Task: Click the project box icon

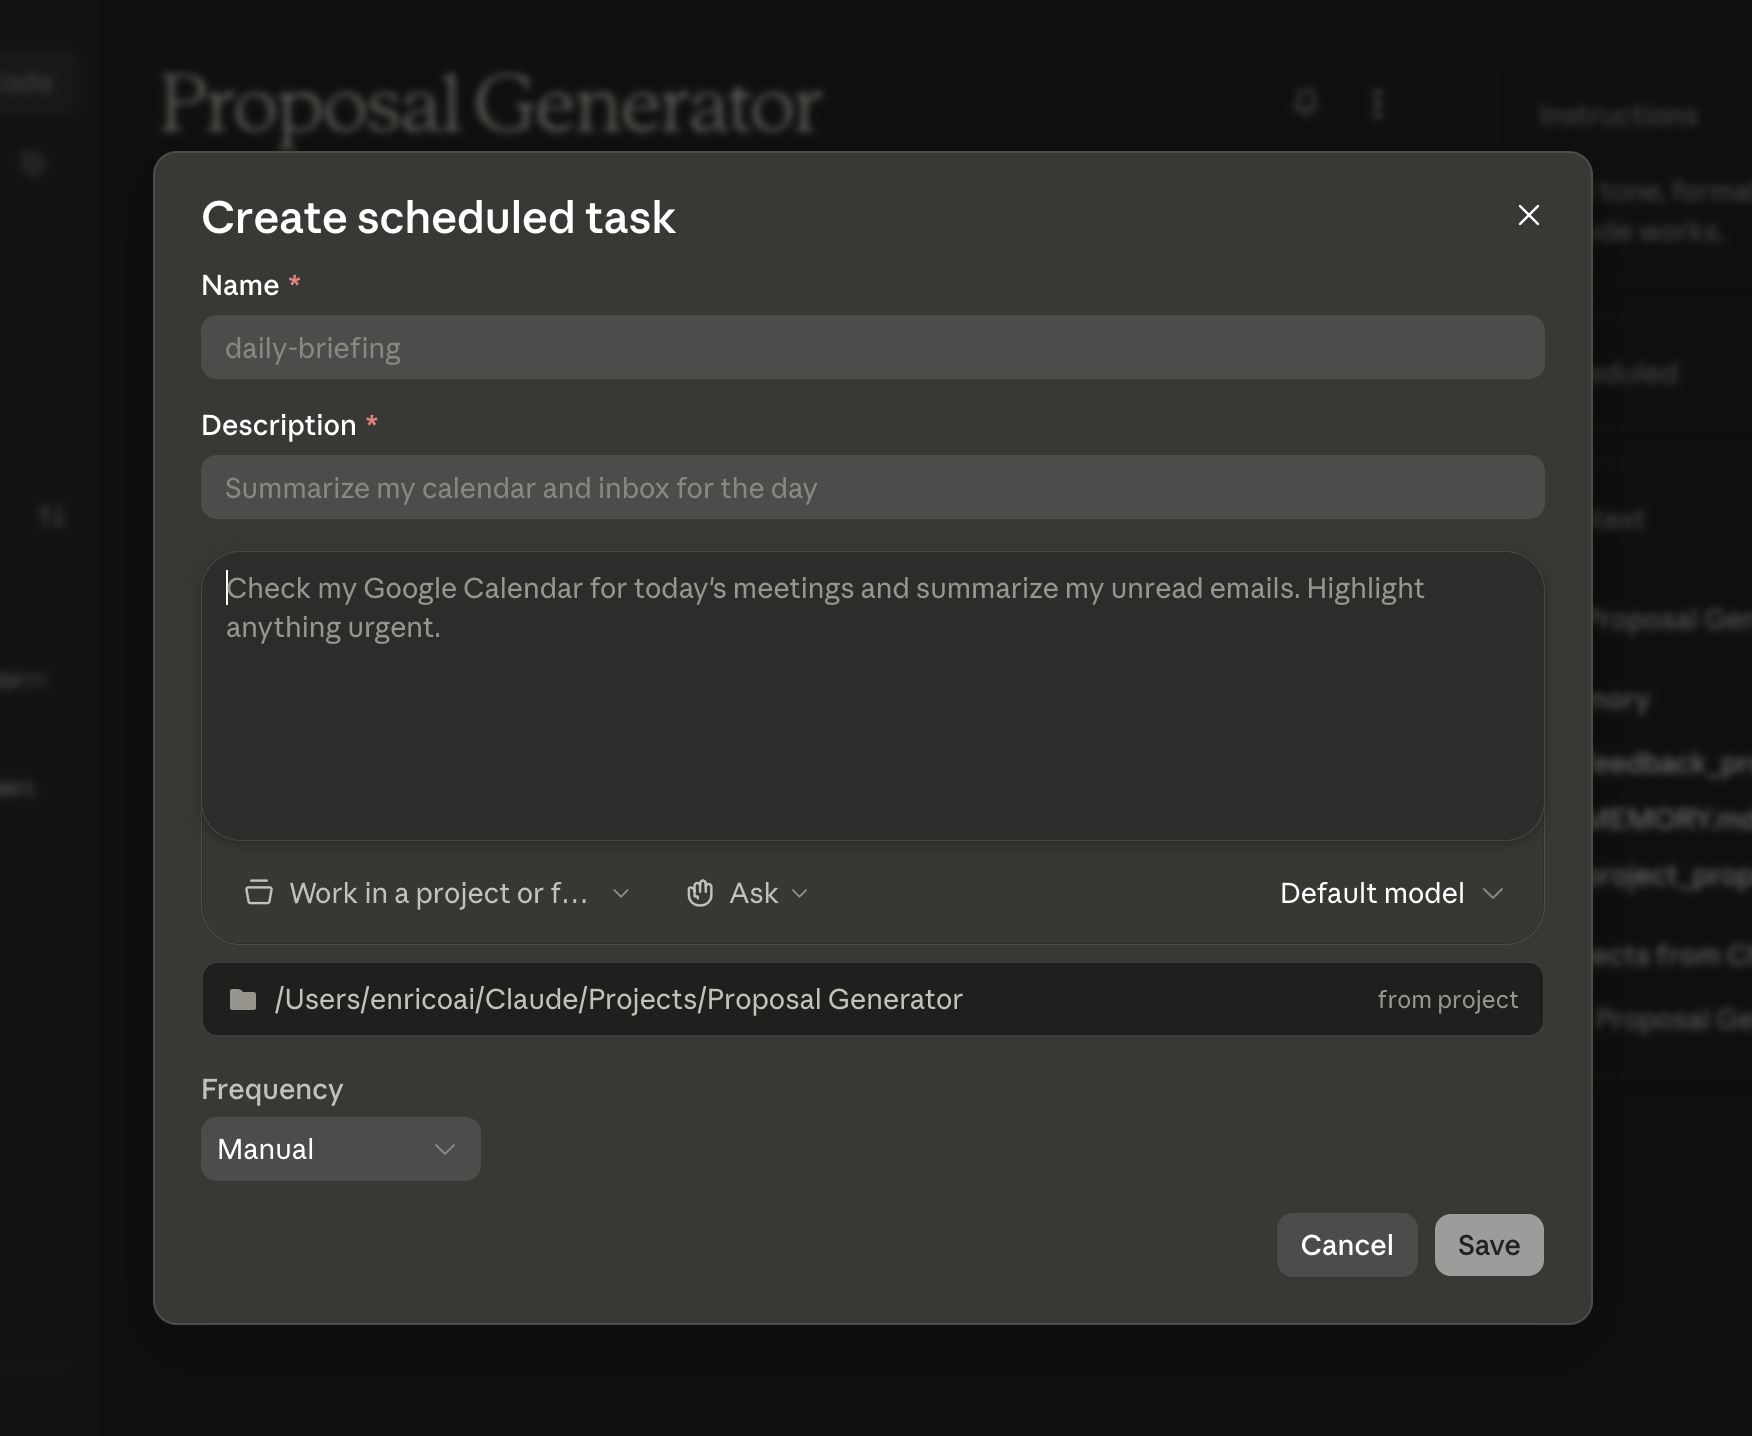Action: [259, 892]
